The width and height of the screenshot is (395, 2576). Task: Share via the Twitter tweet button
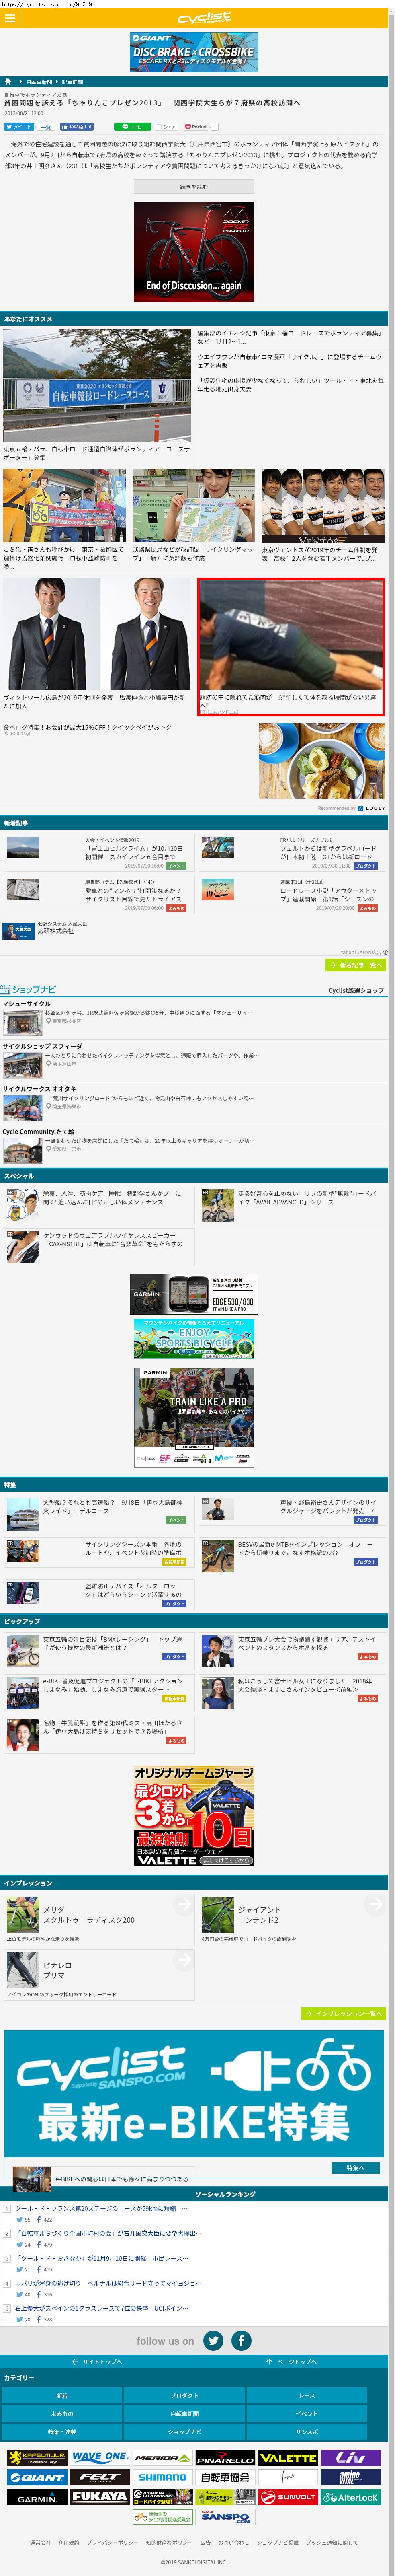[x=19, y=127]
